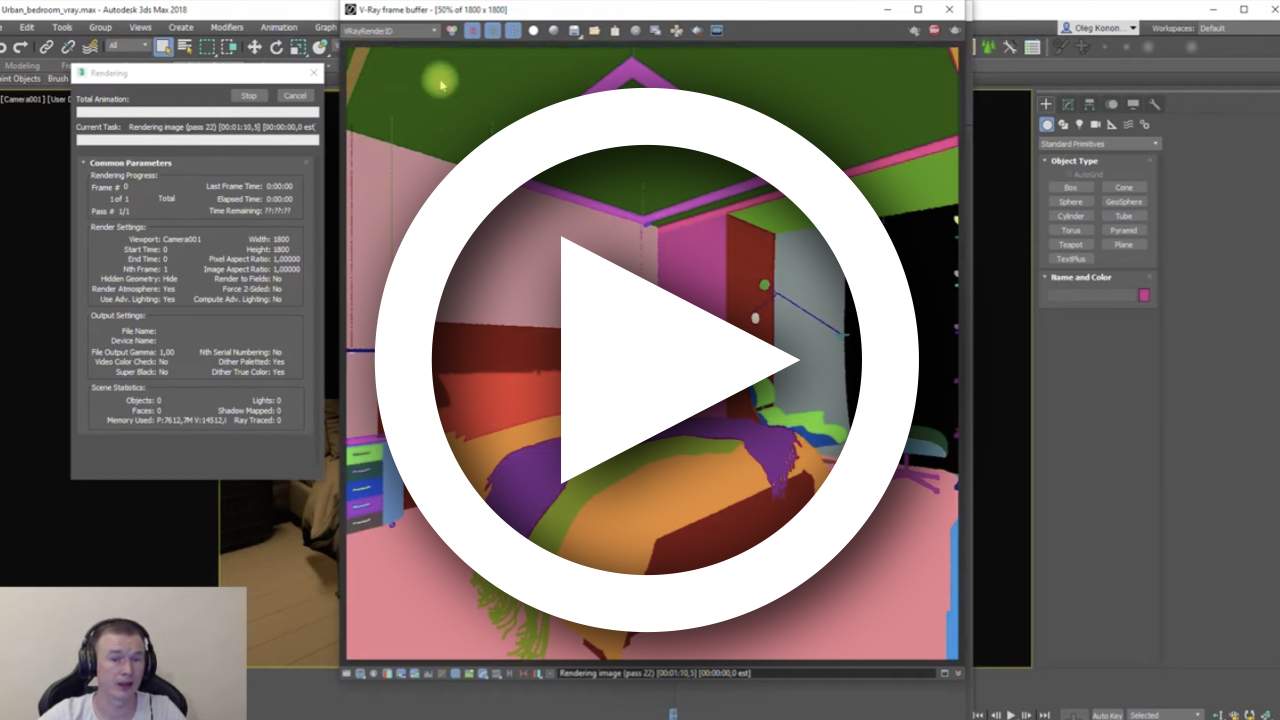1280x720 pixels.
Task: Create a Teapot primitive
Action: point(1071,245)
